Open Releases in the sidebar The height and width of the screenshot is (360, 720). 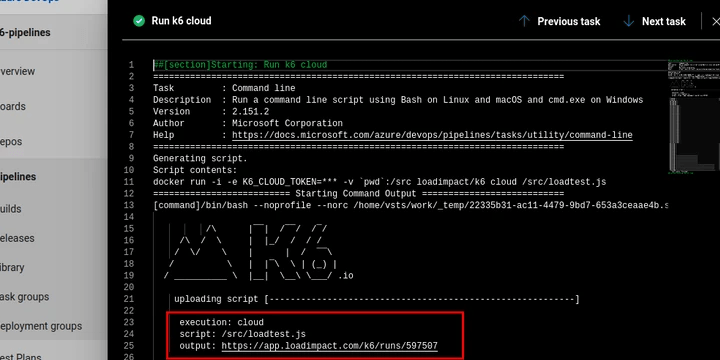pyautogui.click(x=17, y=238)
